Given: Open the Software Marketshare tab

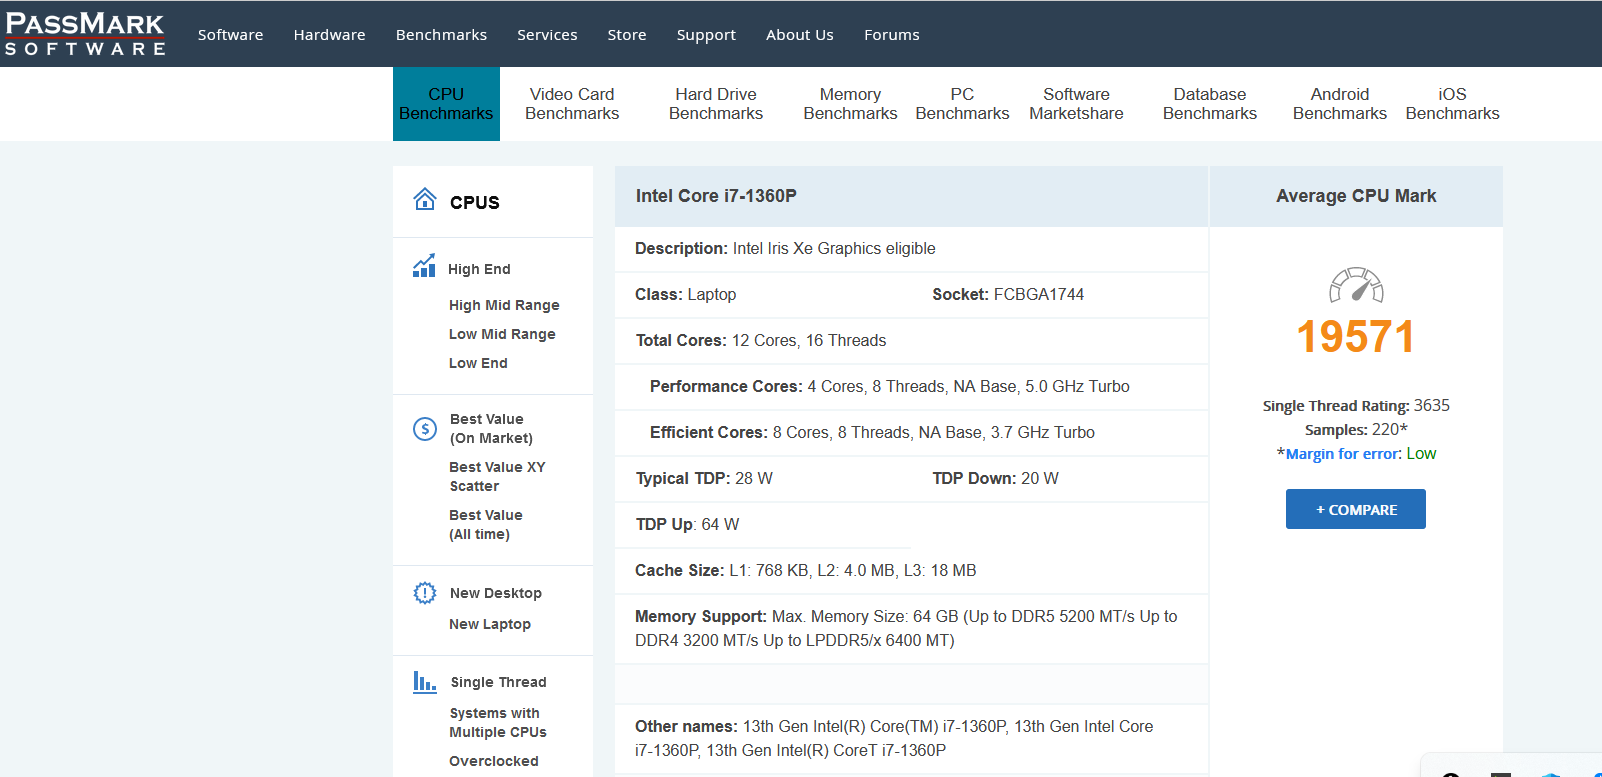Looking at the screenshot, I should pyautogui.click(x=1076, y=104).
